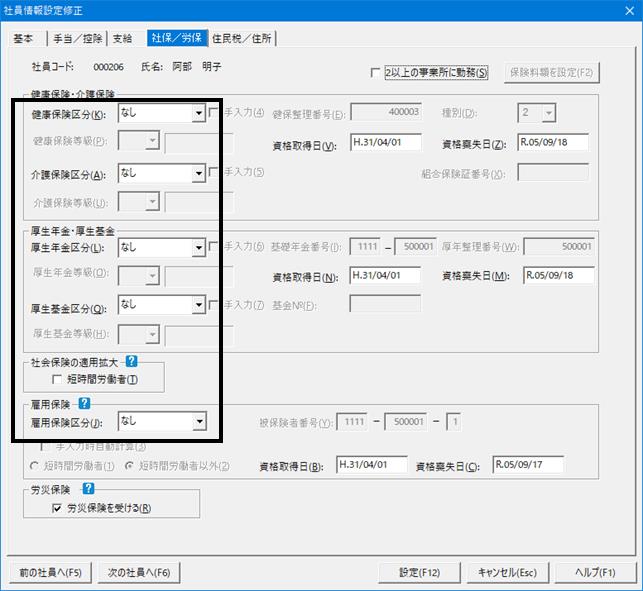This screenshot has width=643, height=591.
Task: Select 短時間労働者(1) radio button
Action: point(34,466)
